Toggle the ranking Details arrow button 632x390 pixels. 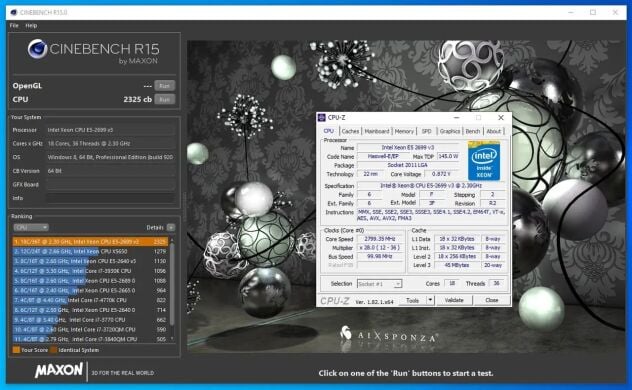171,227
